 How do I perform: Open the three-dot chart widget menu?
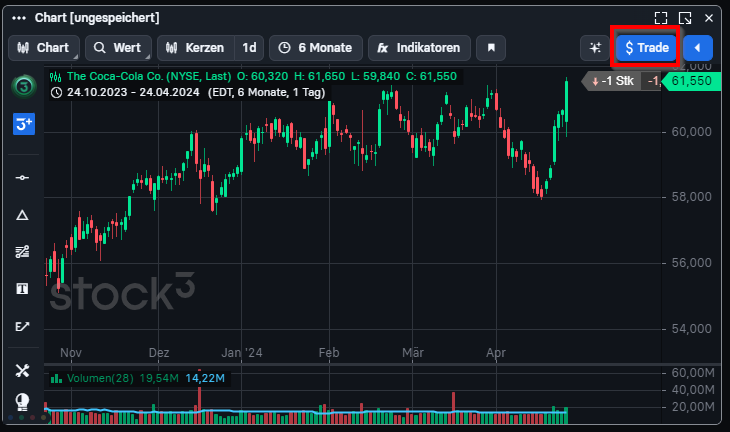tap(19, 18)
